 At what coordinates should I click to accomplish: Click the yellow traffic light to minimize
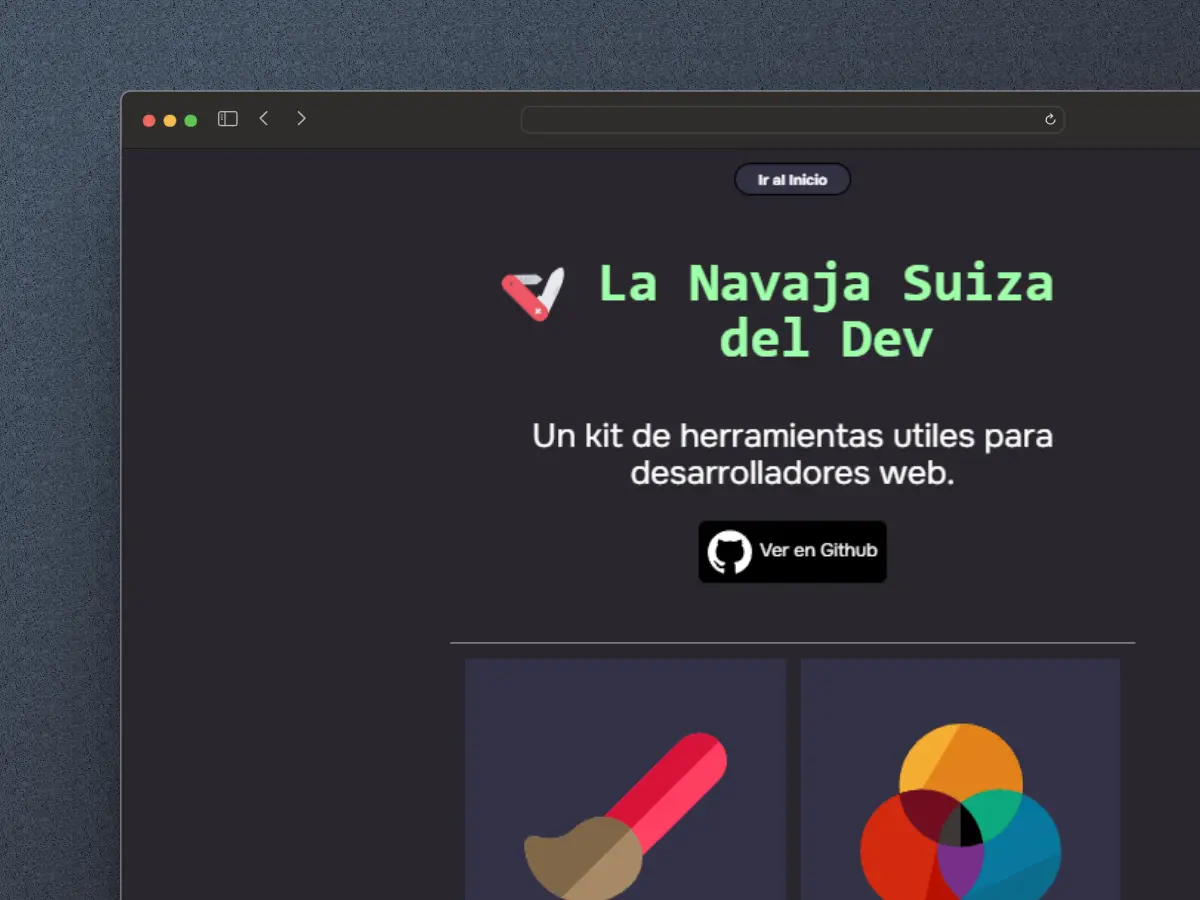point(169,119)
